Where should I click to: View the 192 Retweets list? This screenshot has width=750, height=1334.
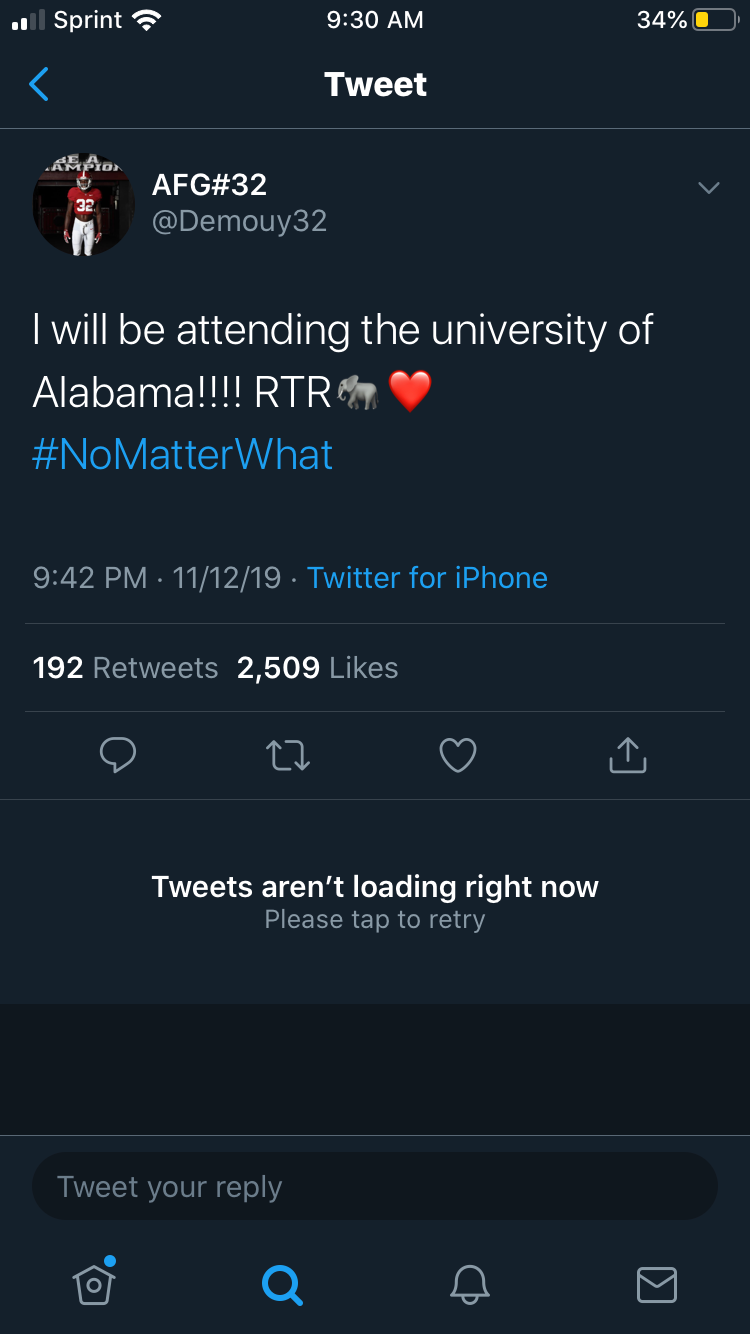tap(125, 668)
